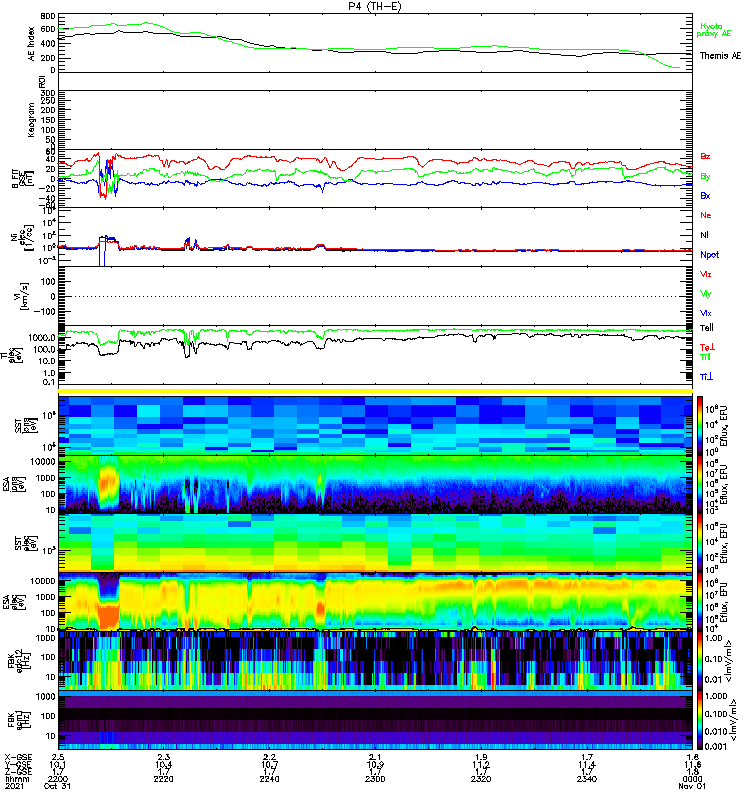
Task: Click the <|mV/m|> label beside FBK edc12
Action: [729, 661]
